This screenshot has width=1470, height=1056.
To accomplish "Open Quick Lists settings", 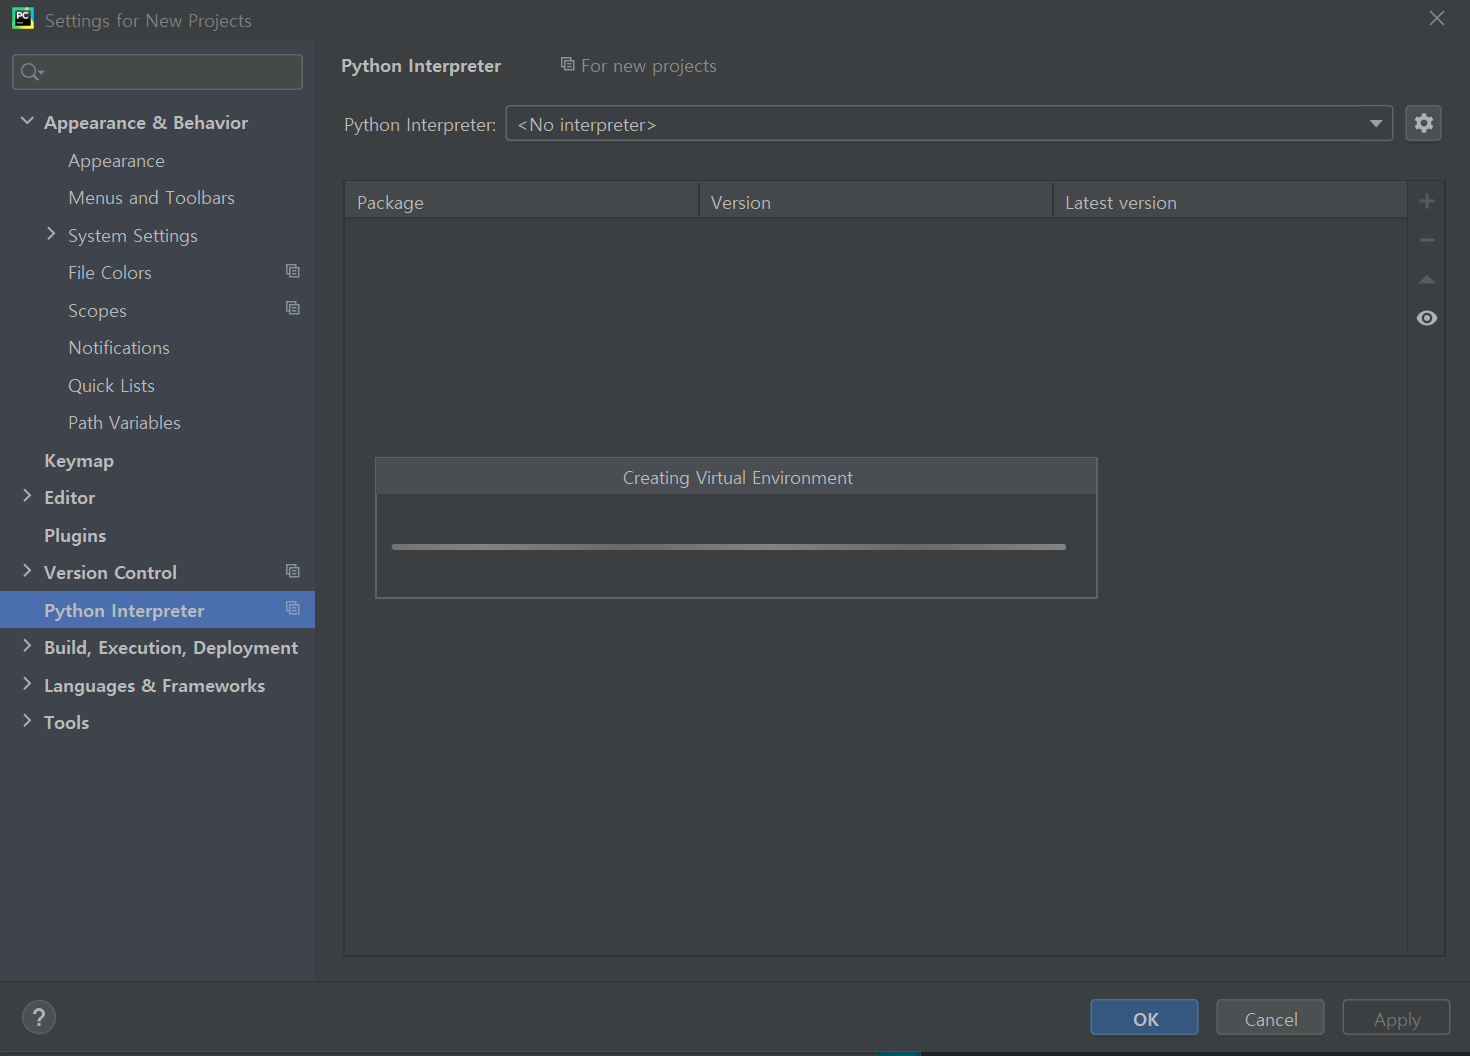I will tap(111, 386).
